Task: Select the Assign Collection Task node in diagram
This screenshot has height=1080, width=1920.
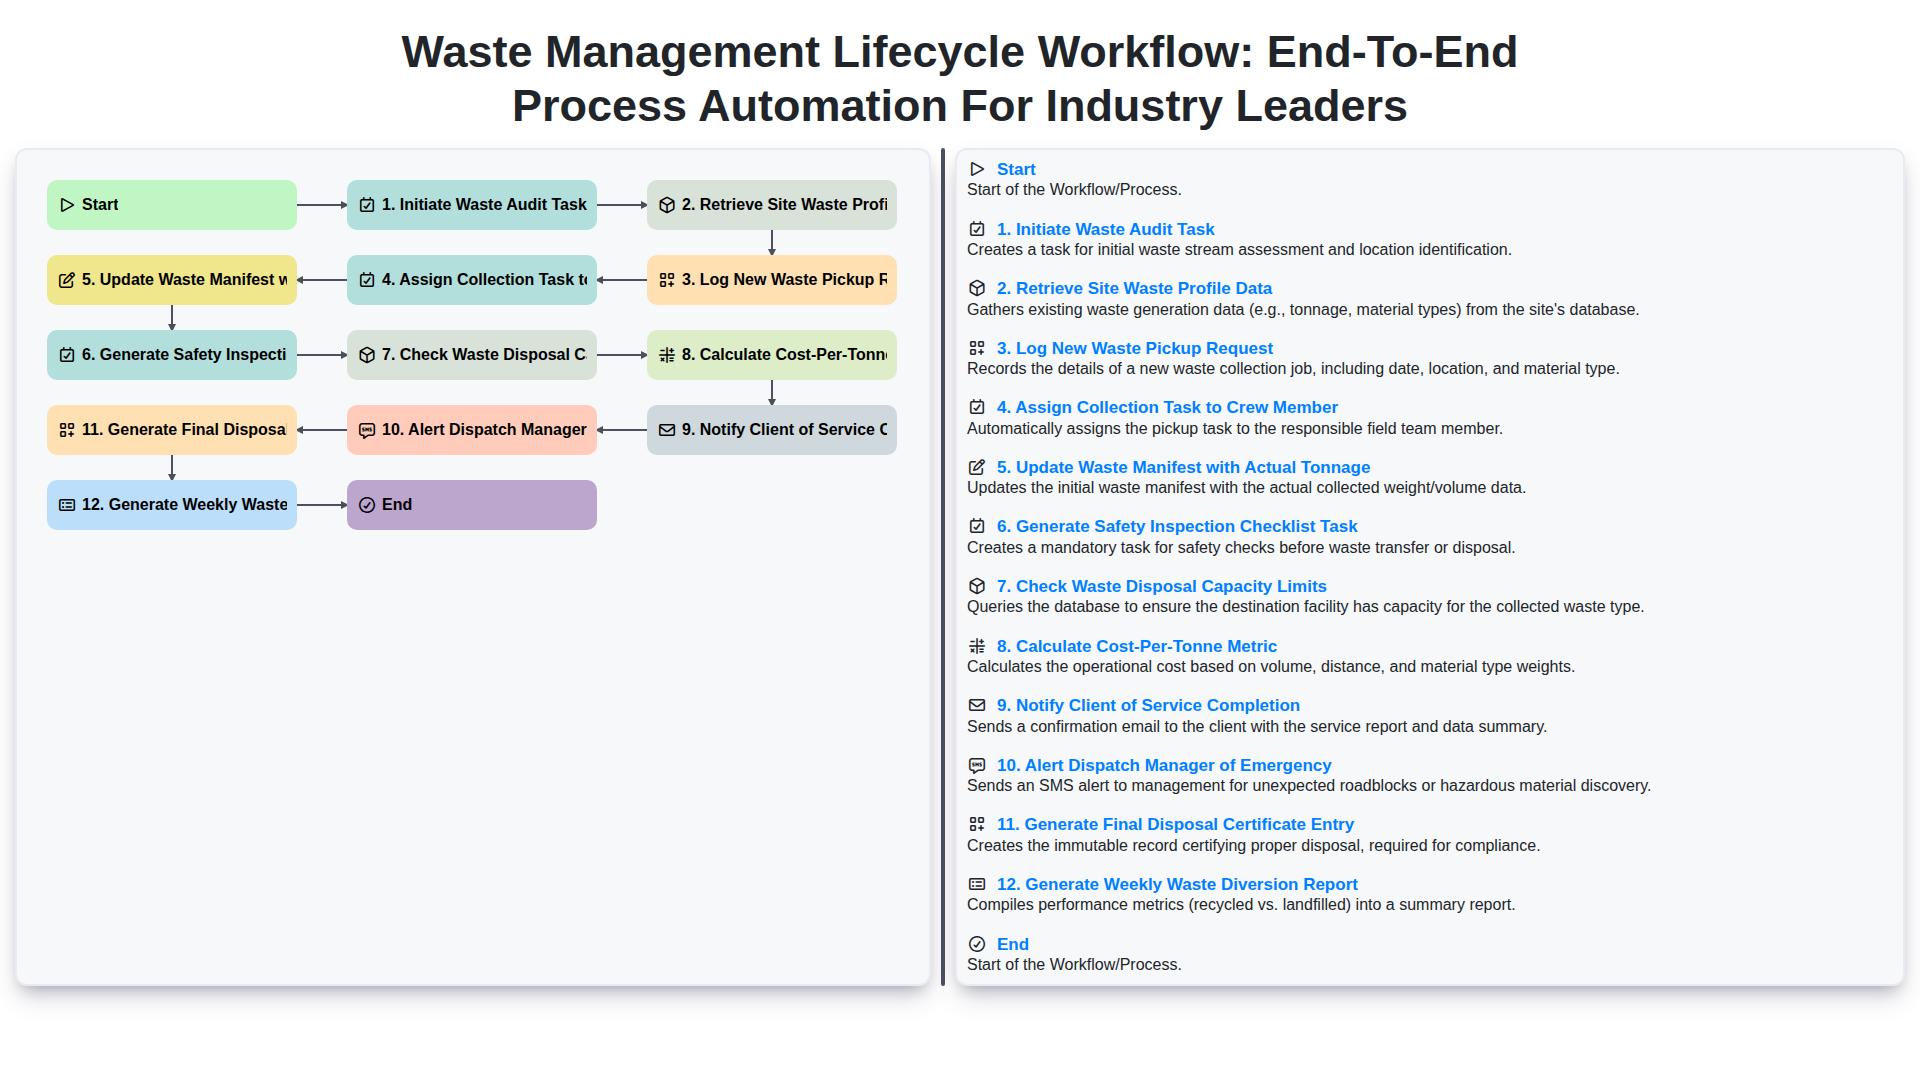Action: (x=471, y=280)
